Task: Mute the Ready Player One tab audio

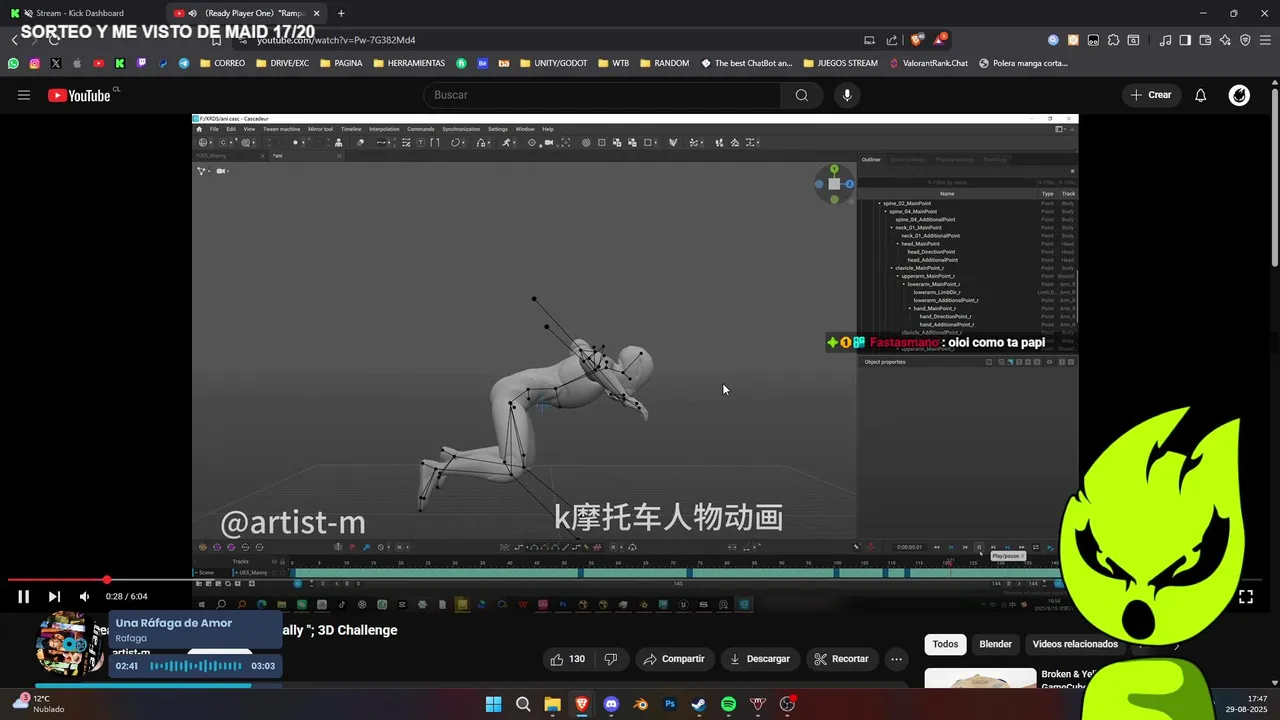Action: click(192, 13)
